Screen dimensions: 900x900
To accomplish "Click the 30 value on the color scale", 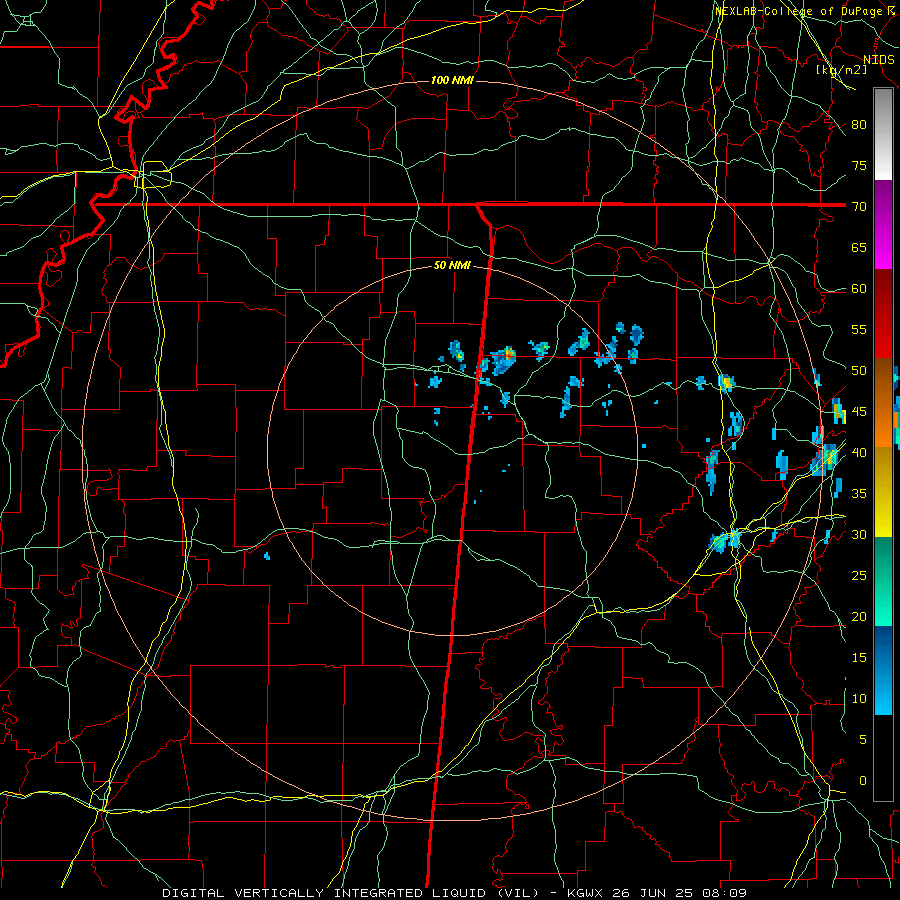I will point(859,534).
